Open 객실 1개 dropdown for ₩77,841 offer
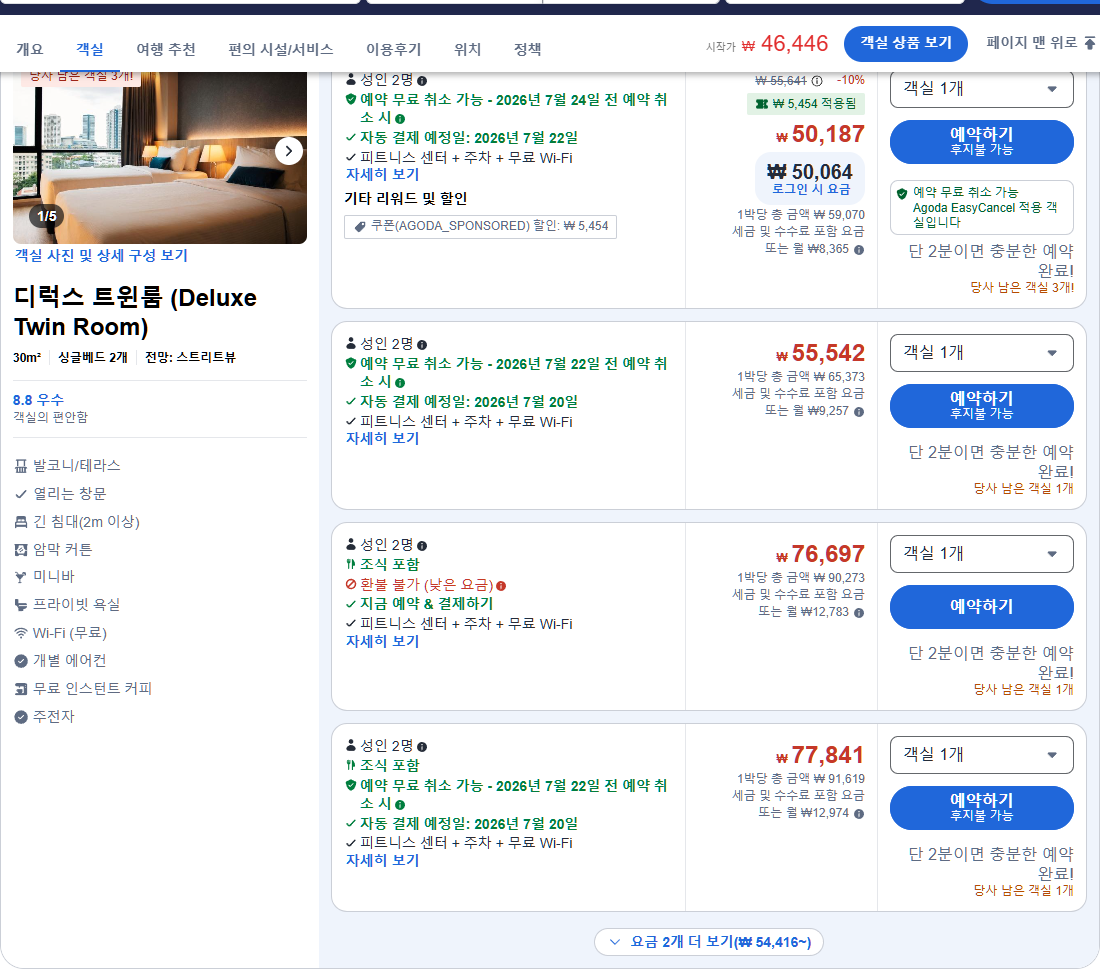The height and width of the screenshot is (970, 1100). [x=981, y=755]
